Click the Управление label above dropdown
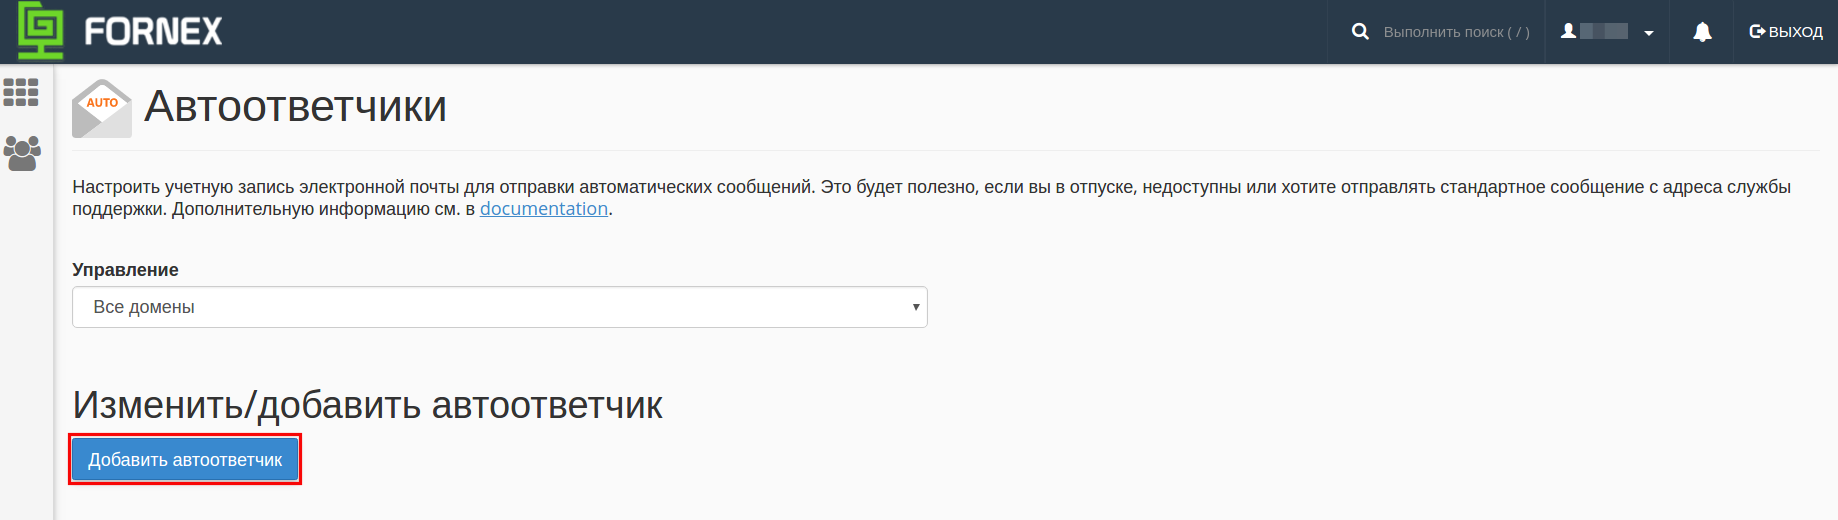The width and height of the screenshot is (1838, 520). pos(125,270)
